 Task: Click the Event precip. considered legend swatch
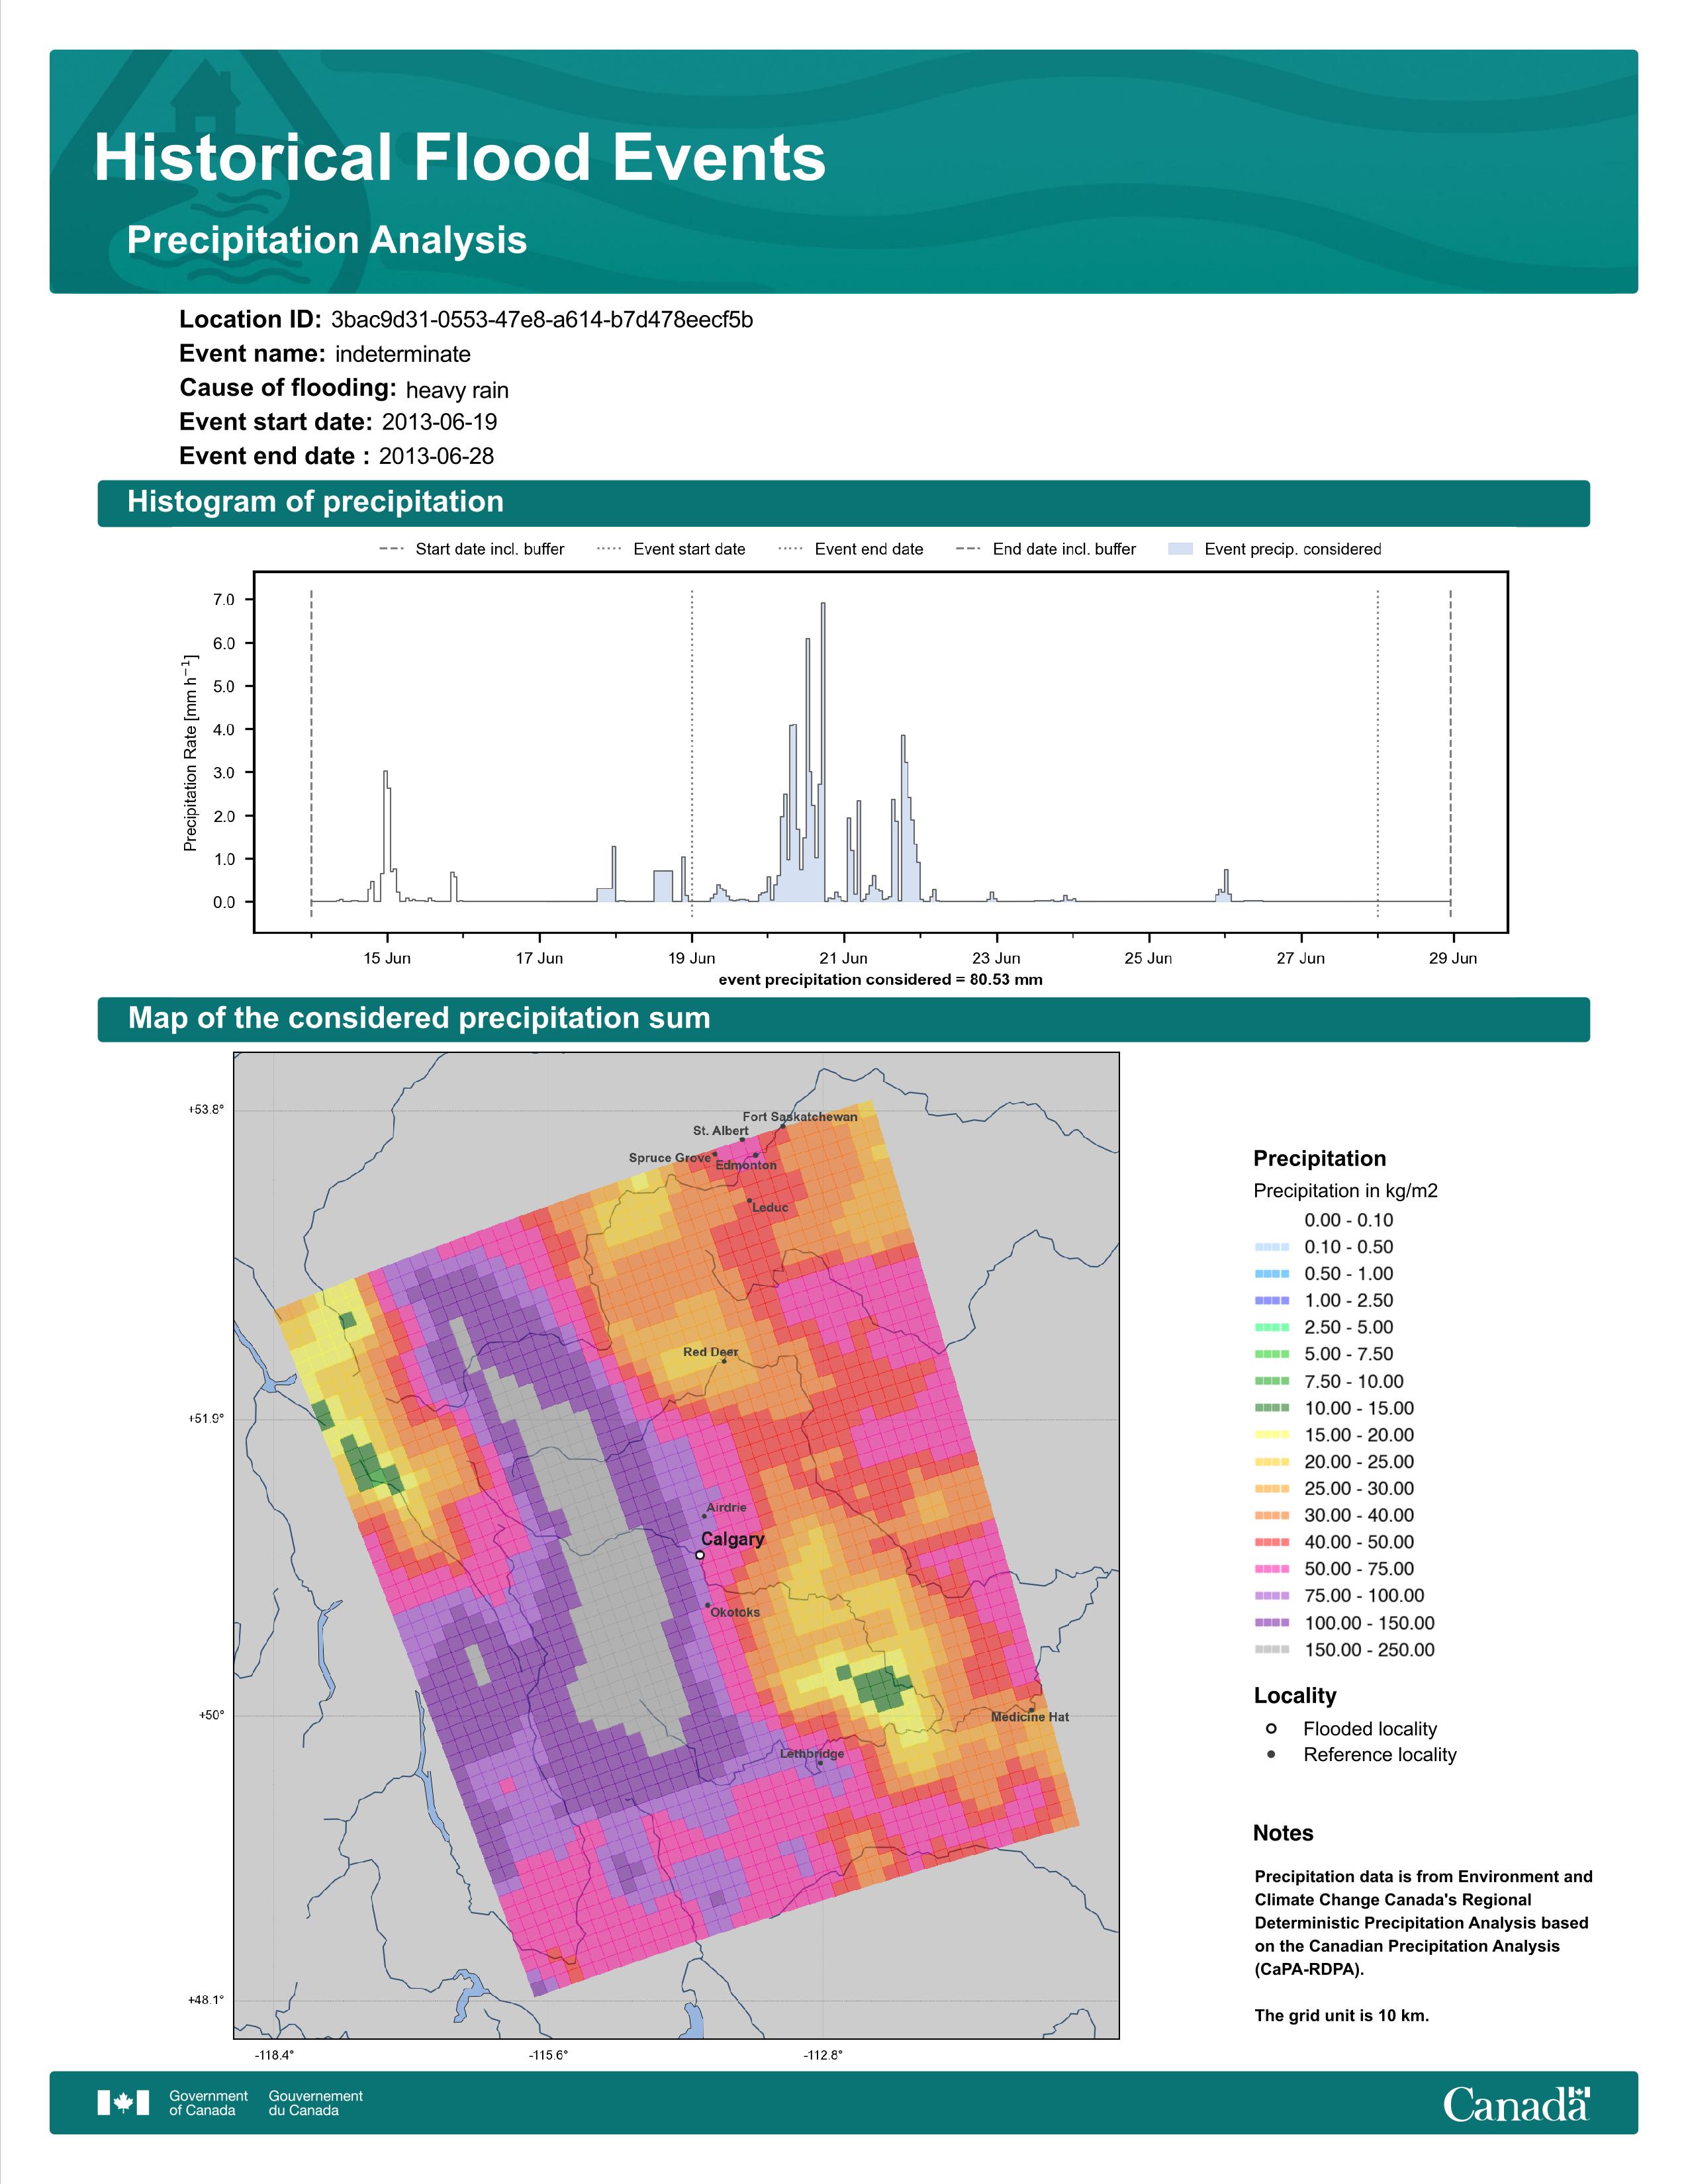pos(1180,549)
